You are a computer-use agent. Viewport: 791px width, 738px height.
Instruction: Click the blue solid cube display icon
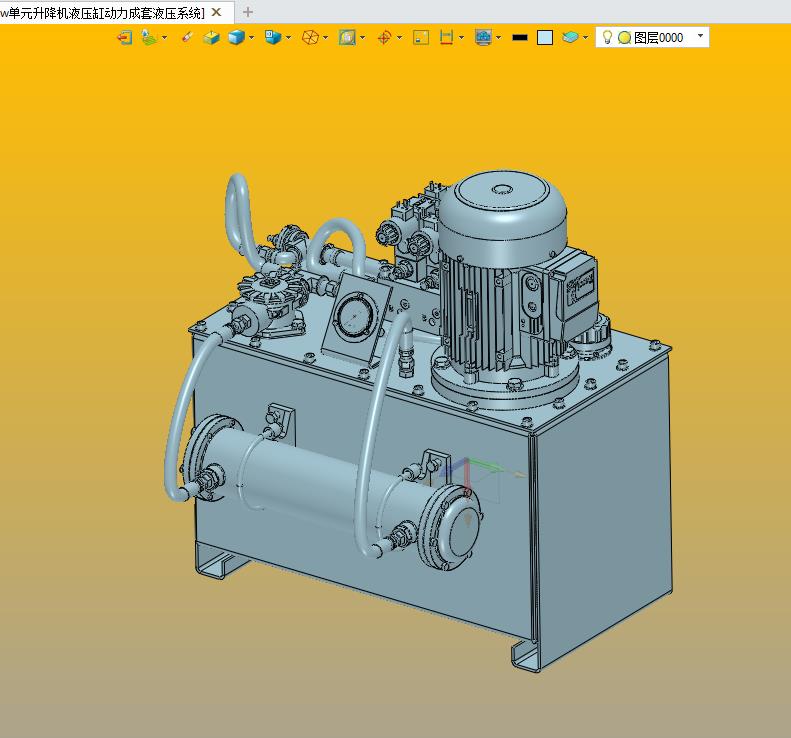236,38
